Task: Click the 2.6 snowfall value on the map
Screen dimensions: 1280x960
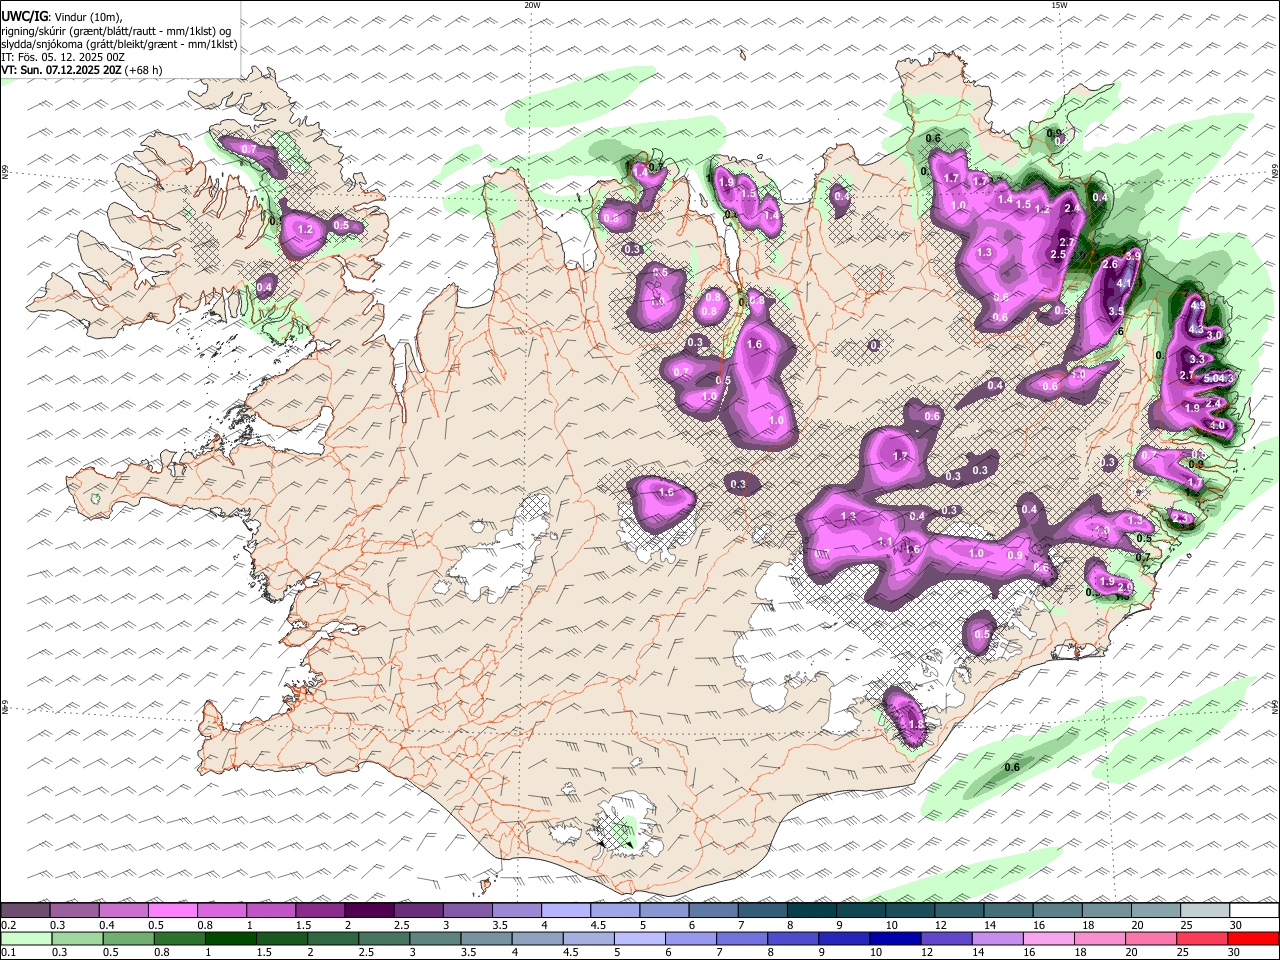Action: 1109,264
